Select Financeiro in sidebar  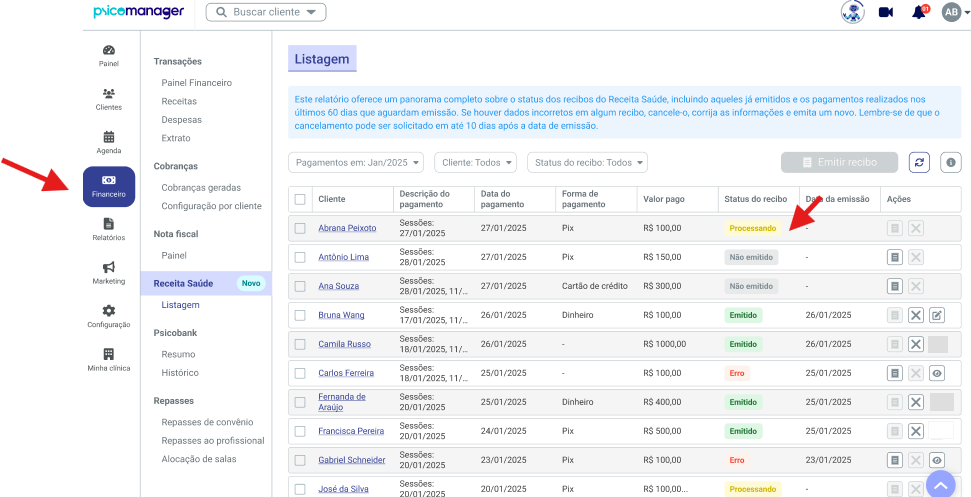(x=108, y=186)
